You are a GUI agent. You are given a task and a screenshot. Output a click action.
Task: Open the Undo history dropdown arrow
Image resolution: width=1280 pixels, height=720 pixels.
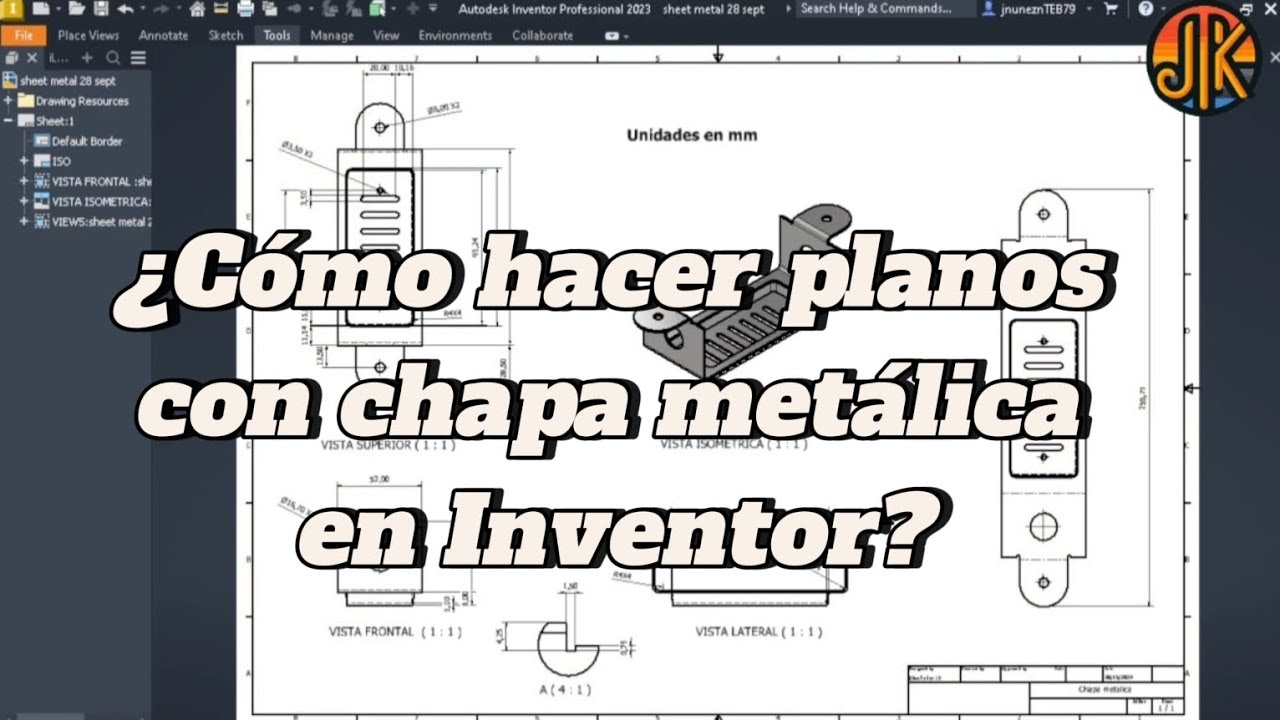pyautogui.click(x=142, y=9)
